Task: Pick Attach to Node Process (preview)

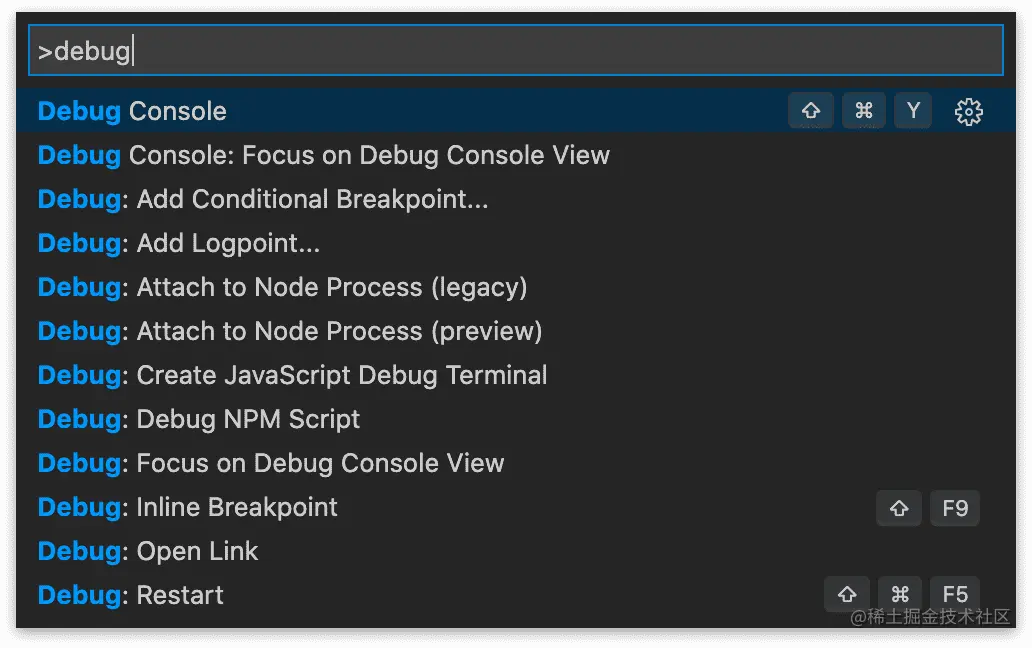Action: 290,331
